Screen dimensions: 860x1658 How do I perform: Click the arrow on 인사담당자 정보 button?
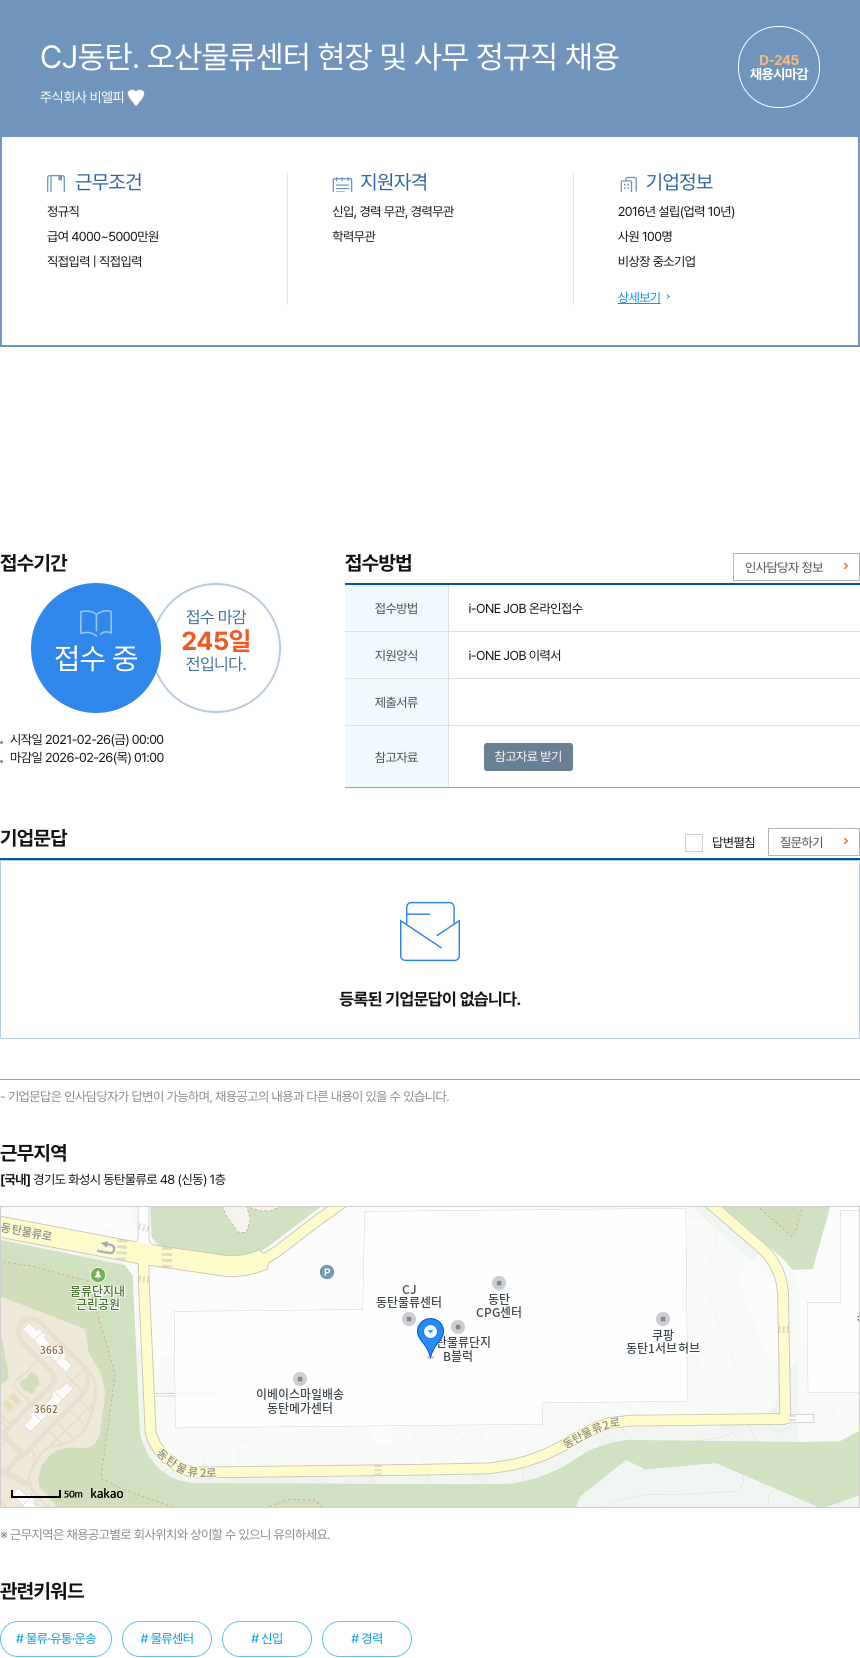tap(846, 566)
